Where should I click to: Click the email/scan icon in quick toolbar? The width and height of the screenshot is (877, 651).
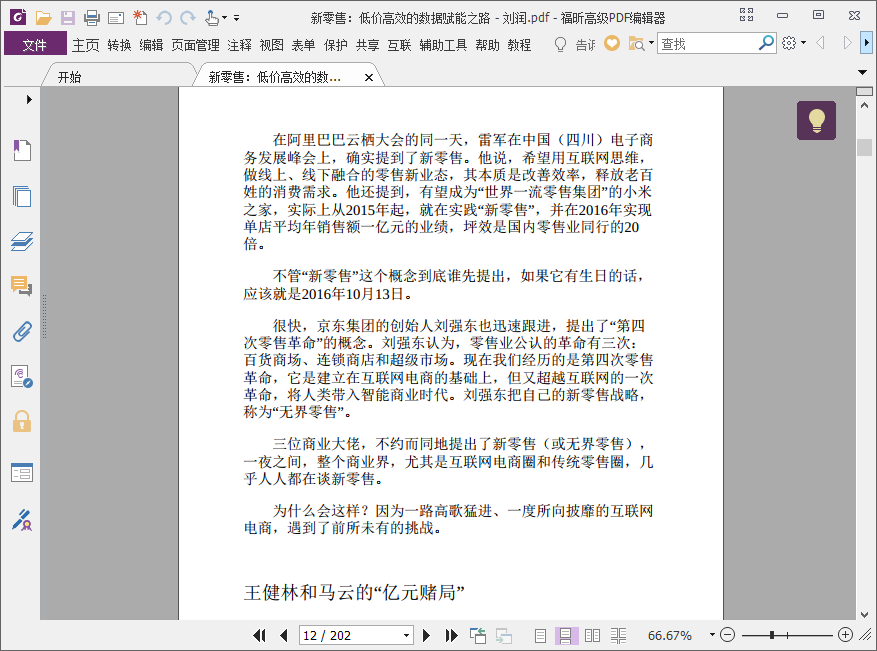(116, 18)
